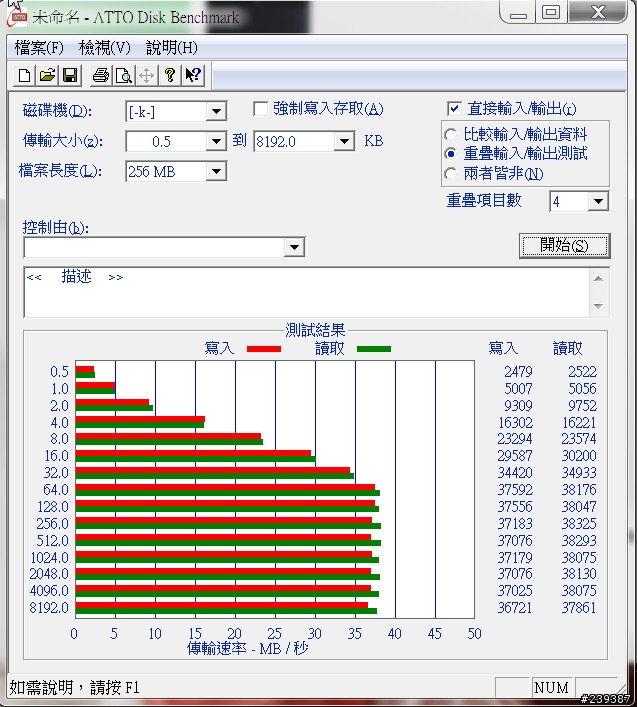The height and width of the screenshot is (707, 637).
Task: Open the maximum transfer size 8192.0 dropdown
Action: 344,142
